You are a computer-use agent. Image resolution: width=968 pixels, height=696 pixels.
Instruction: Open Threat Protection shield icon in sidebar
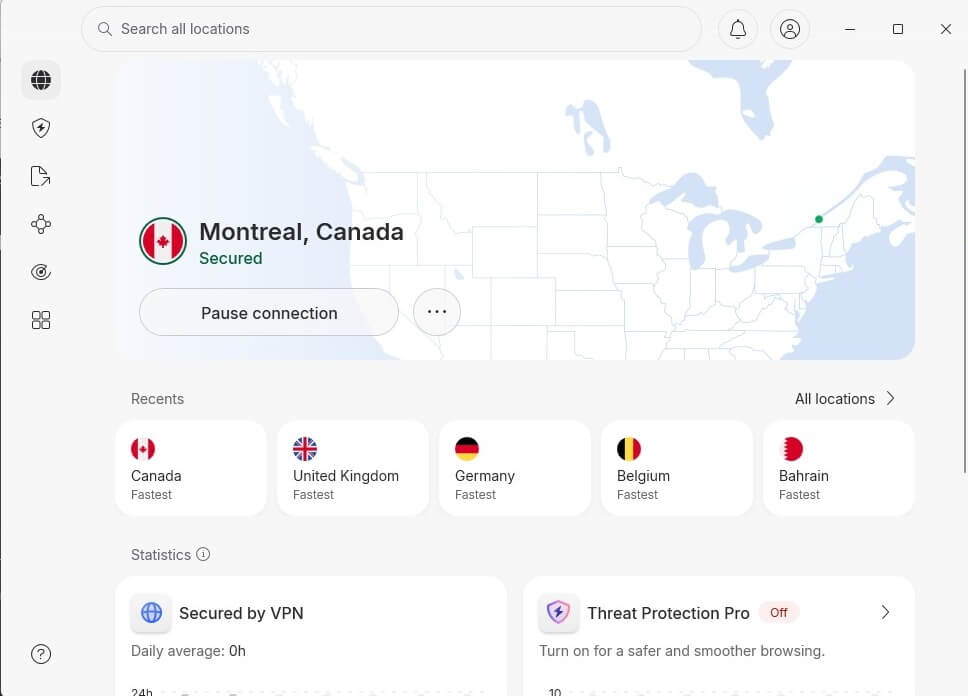[40, 128]
